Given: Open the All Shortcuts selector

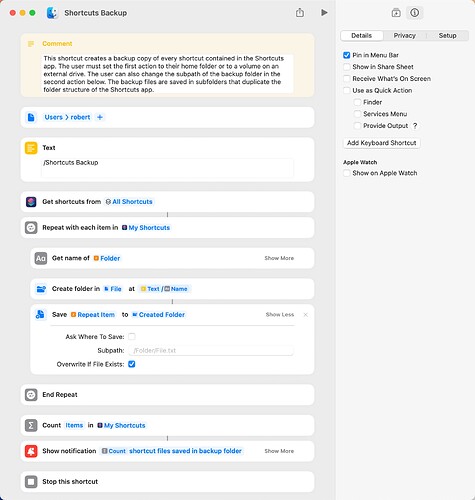Looking at the screenshot, I should [x=129, y=202].
